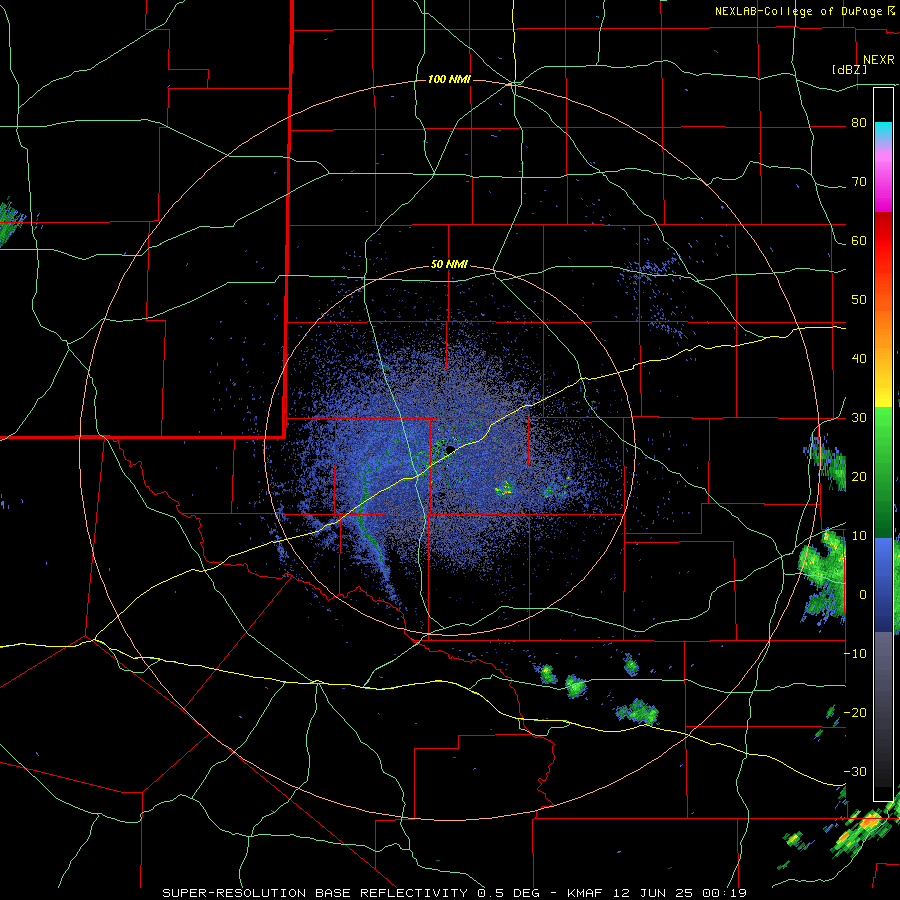This screenshot has height=900, width=900.
Task: Click the 40 value on the dBZ scale
Action: point(859,359)
